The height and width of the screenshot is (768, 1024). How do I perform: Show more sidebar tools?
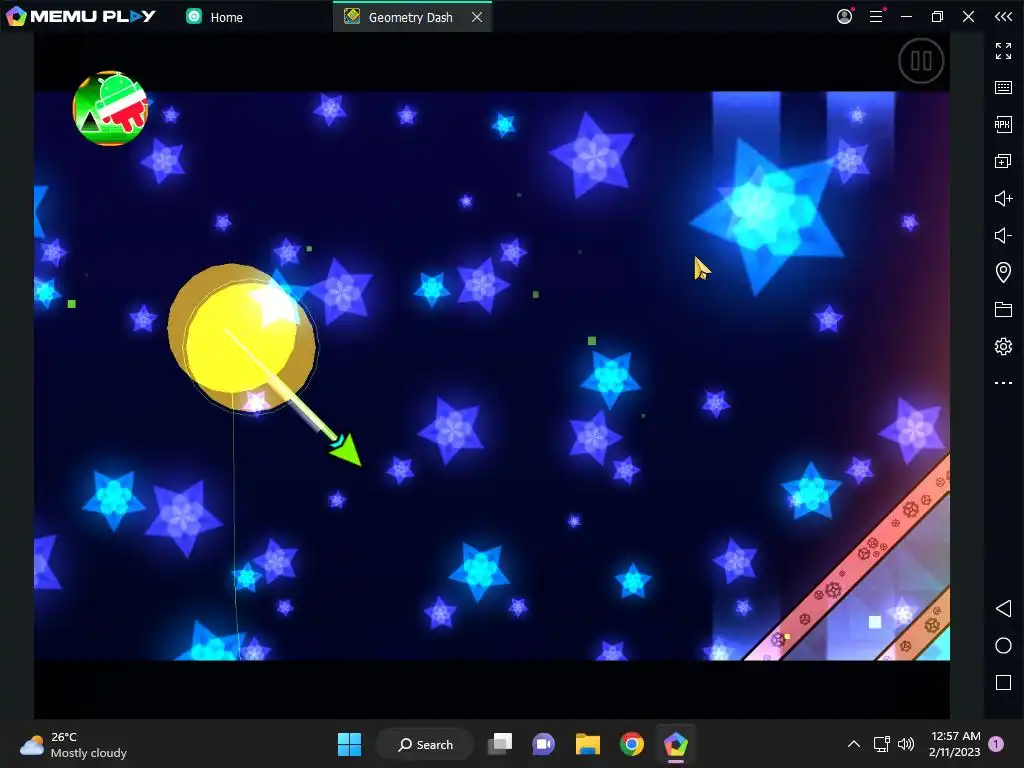[1003, 383]
